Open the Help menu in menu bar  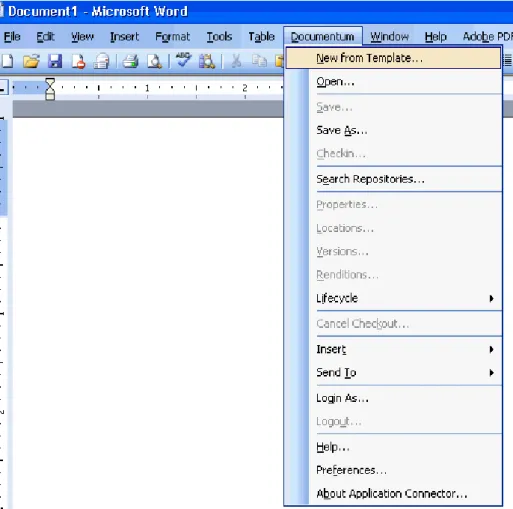point(435,36)
